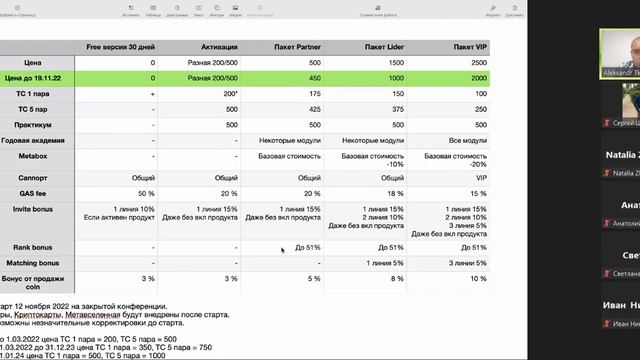
Task: Click muted mic icon beside Natalia
Action: coord(607,173)
